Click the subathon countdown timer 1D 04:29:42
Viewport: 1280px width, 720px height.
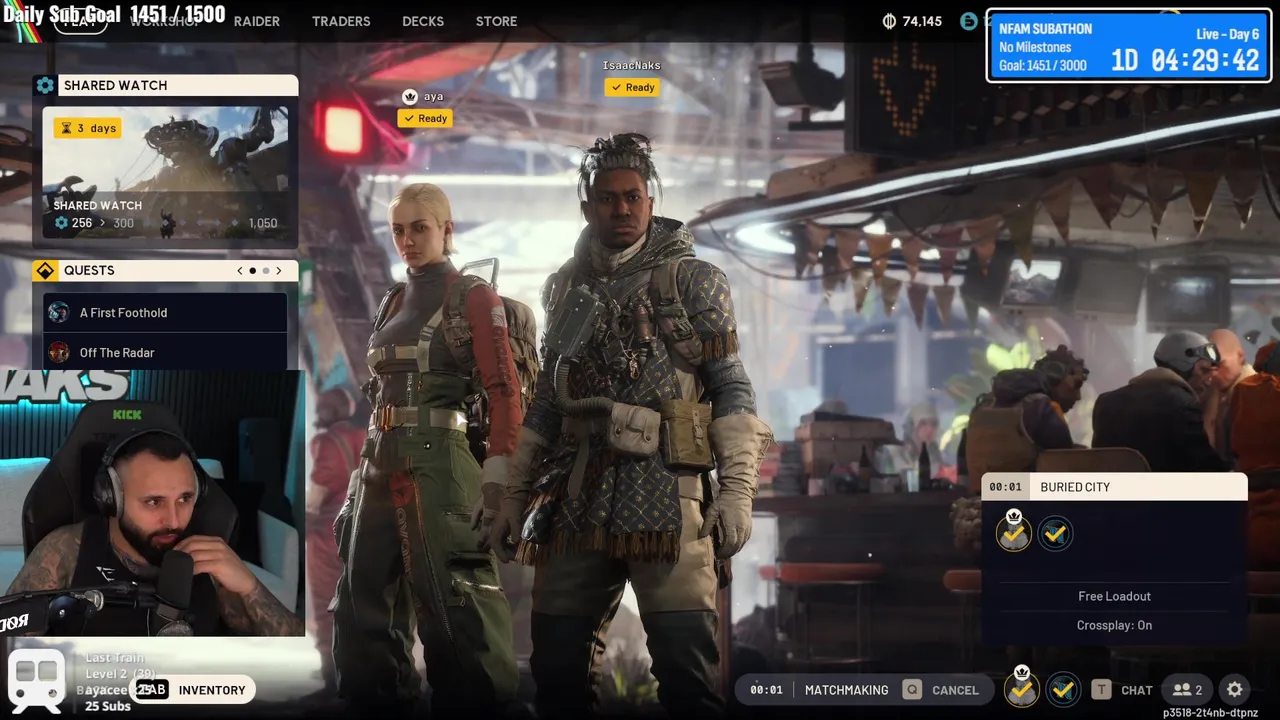tap(1185, 60)
